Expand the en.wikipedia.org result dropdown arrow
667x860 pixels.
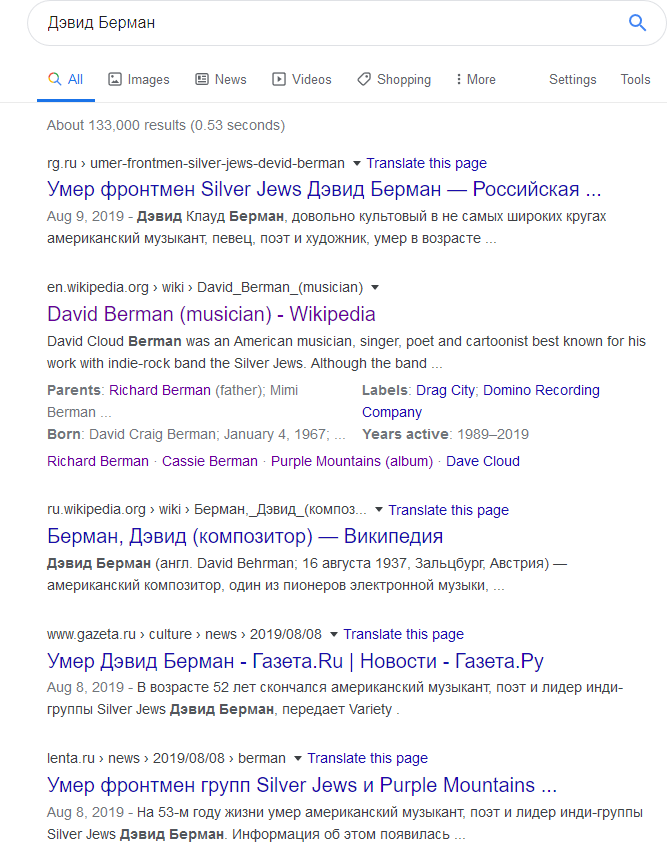[x=375, y=288]
